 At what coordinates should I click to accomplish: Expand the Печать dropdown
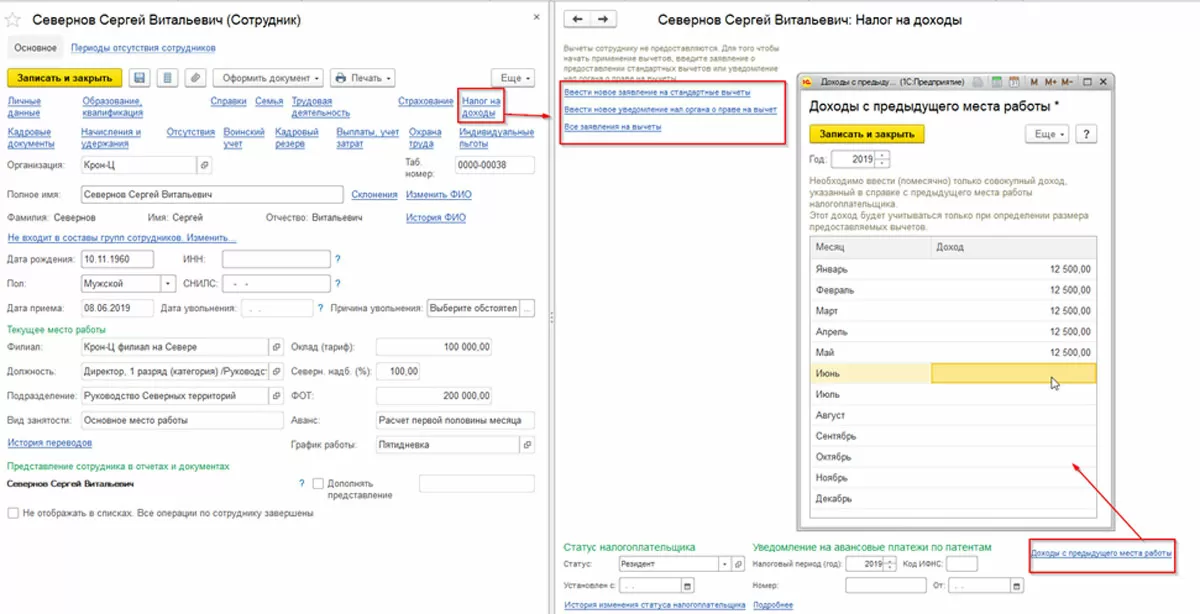362,78
